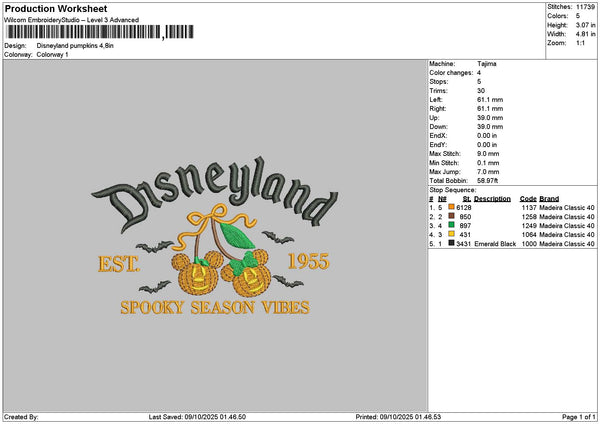The width and height of the screenshot is (600, 424).
Task: Click the Color changes value 4
Action: pyautogui.click(x=479, y=73)
